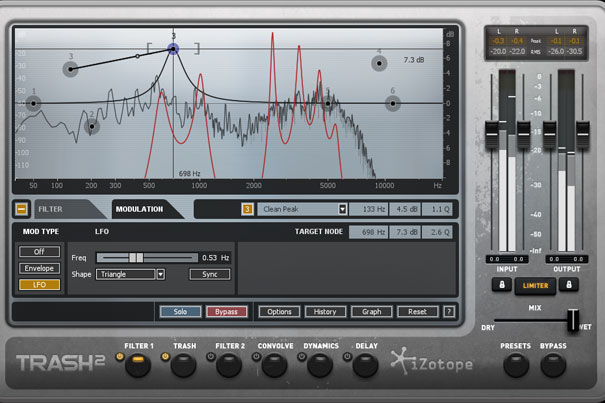The height and width of the screenshot is (403, 605).
Task: Click the 0.53 Hz frequency value
Action: point(215,257)
